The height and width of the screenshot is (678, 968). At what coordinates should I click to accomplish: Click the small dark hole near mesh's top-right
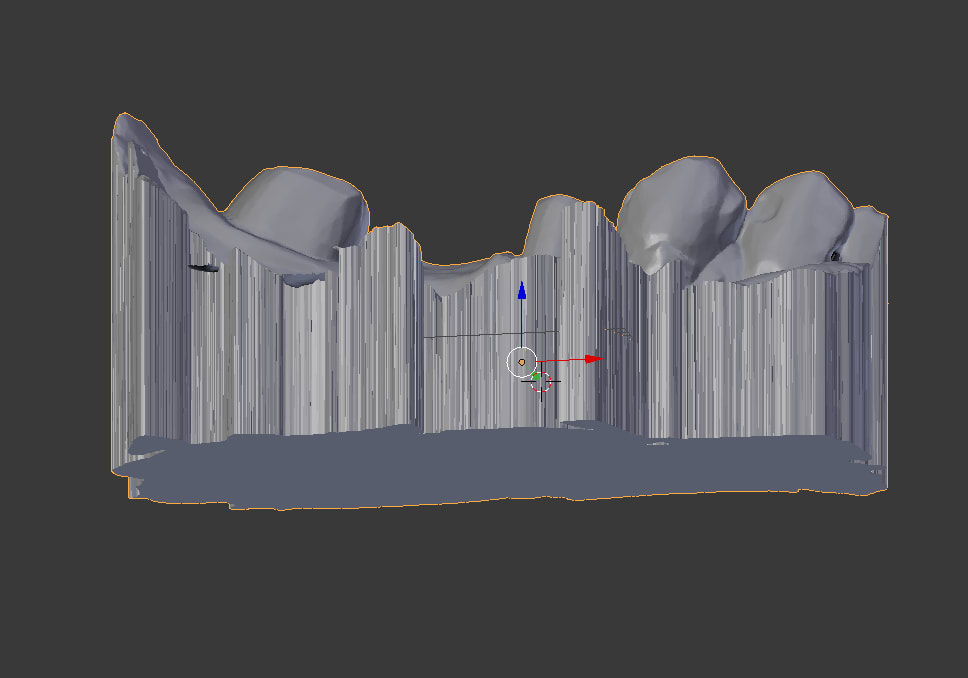(835, 257)
